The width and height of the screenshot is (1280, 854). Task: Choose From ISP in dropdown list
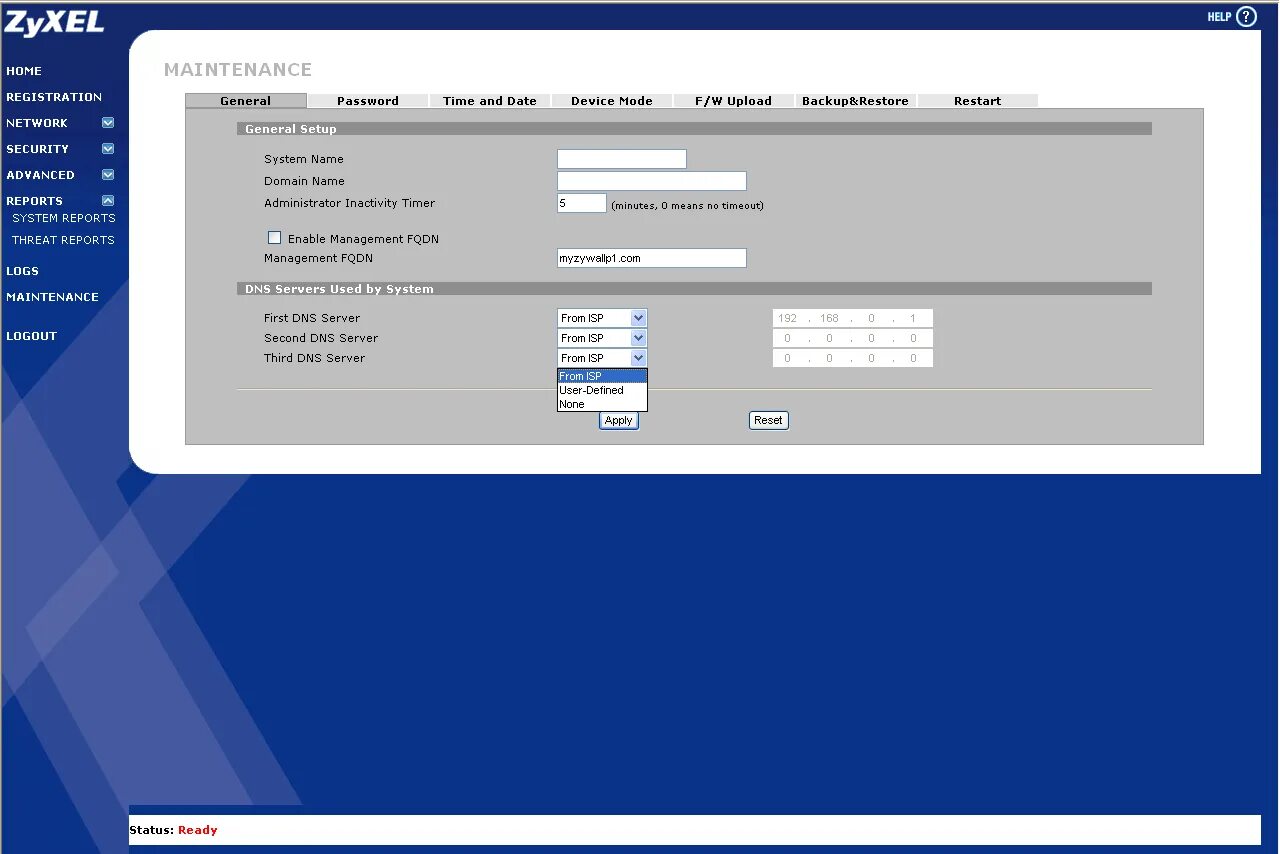(x=602, y=376)
